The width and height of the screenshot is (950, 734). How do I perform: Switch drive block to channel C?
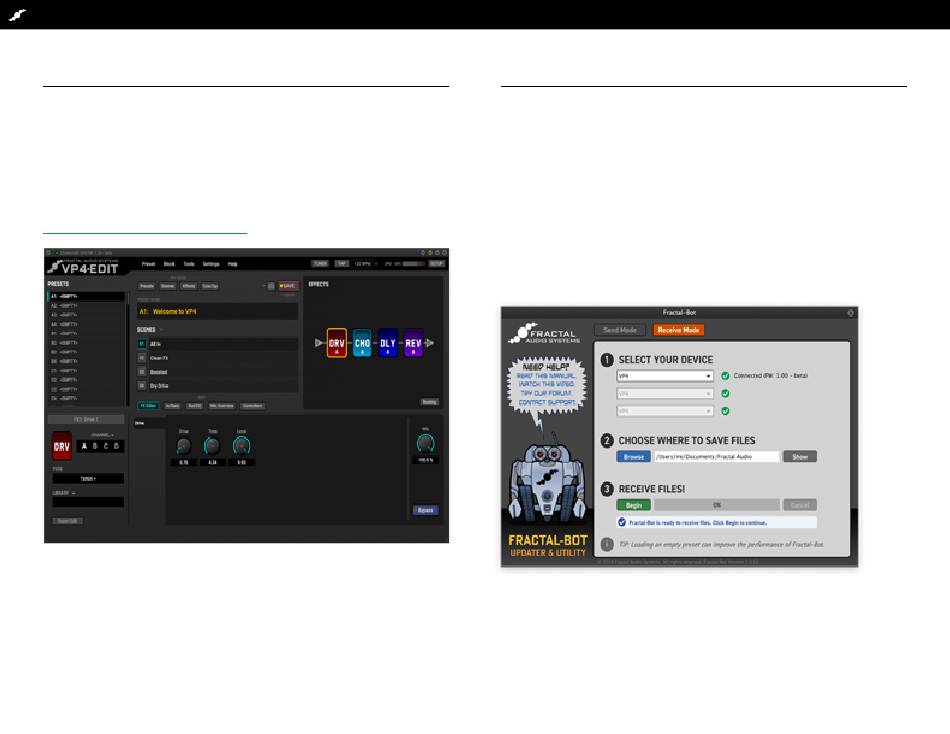pyautogui.click(x=105, y=446)
